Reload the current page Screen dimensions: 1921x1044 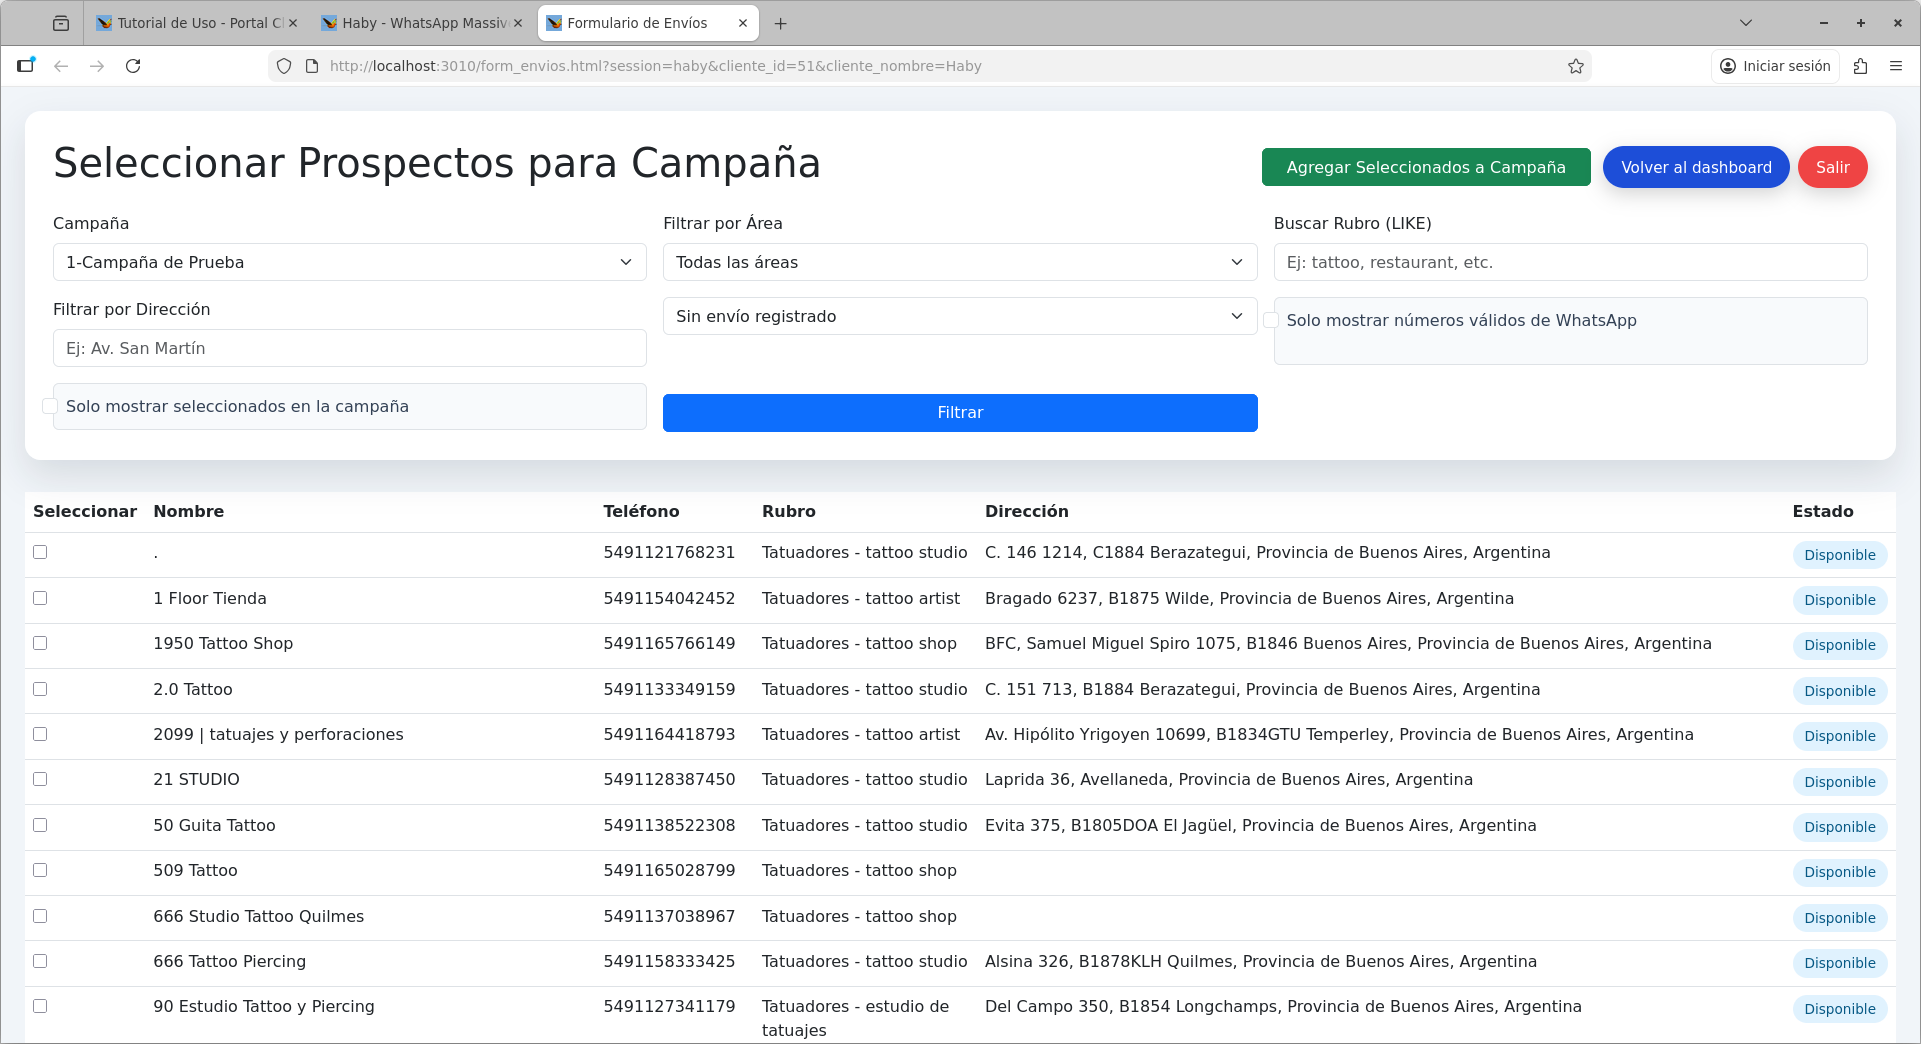pyautogui.click(x=133, y=66)
